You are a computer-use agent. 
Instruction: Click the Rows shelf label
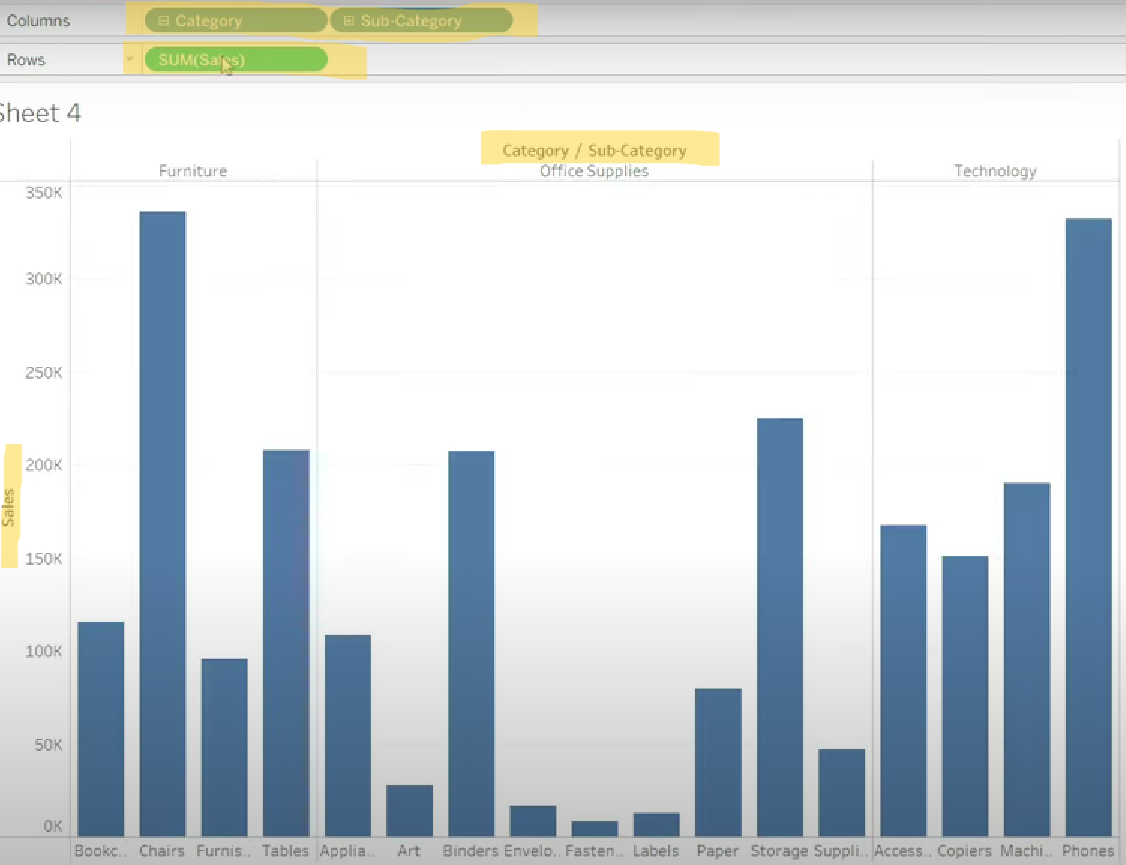26,59
